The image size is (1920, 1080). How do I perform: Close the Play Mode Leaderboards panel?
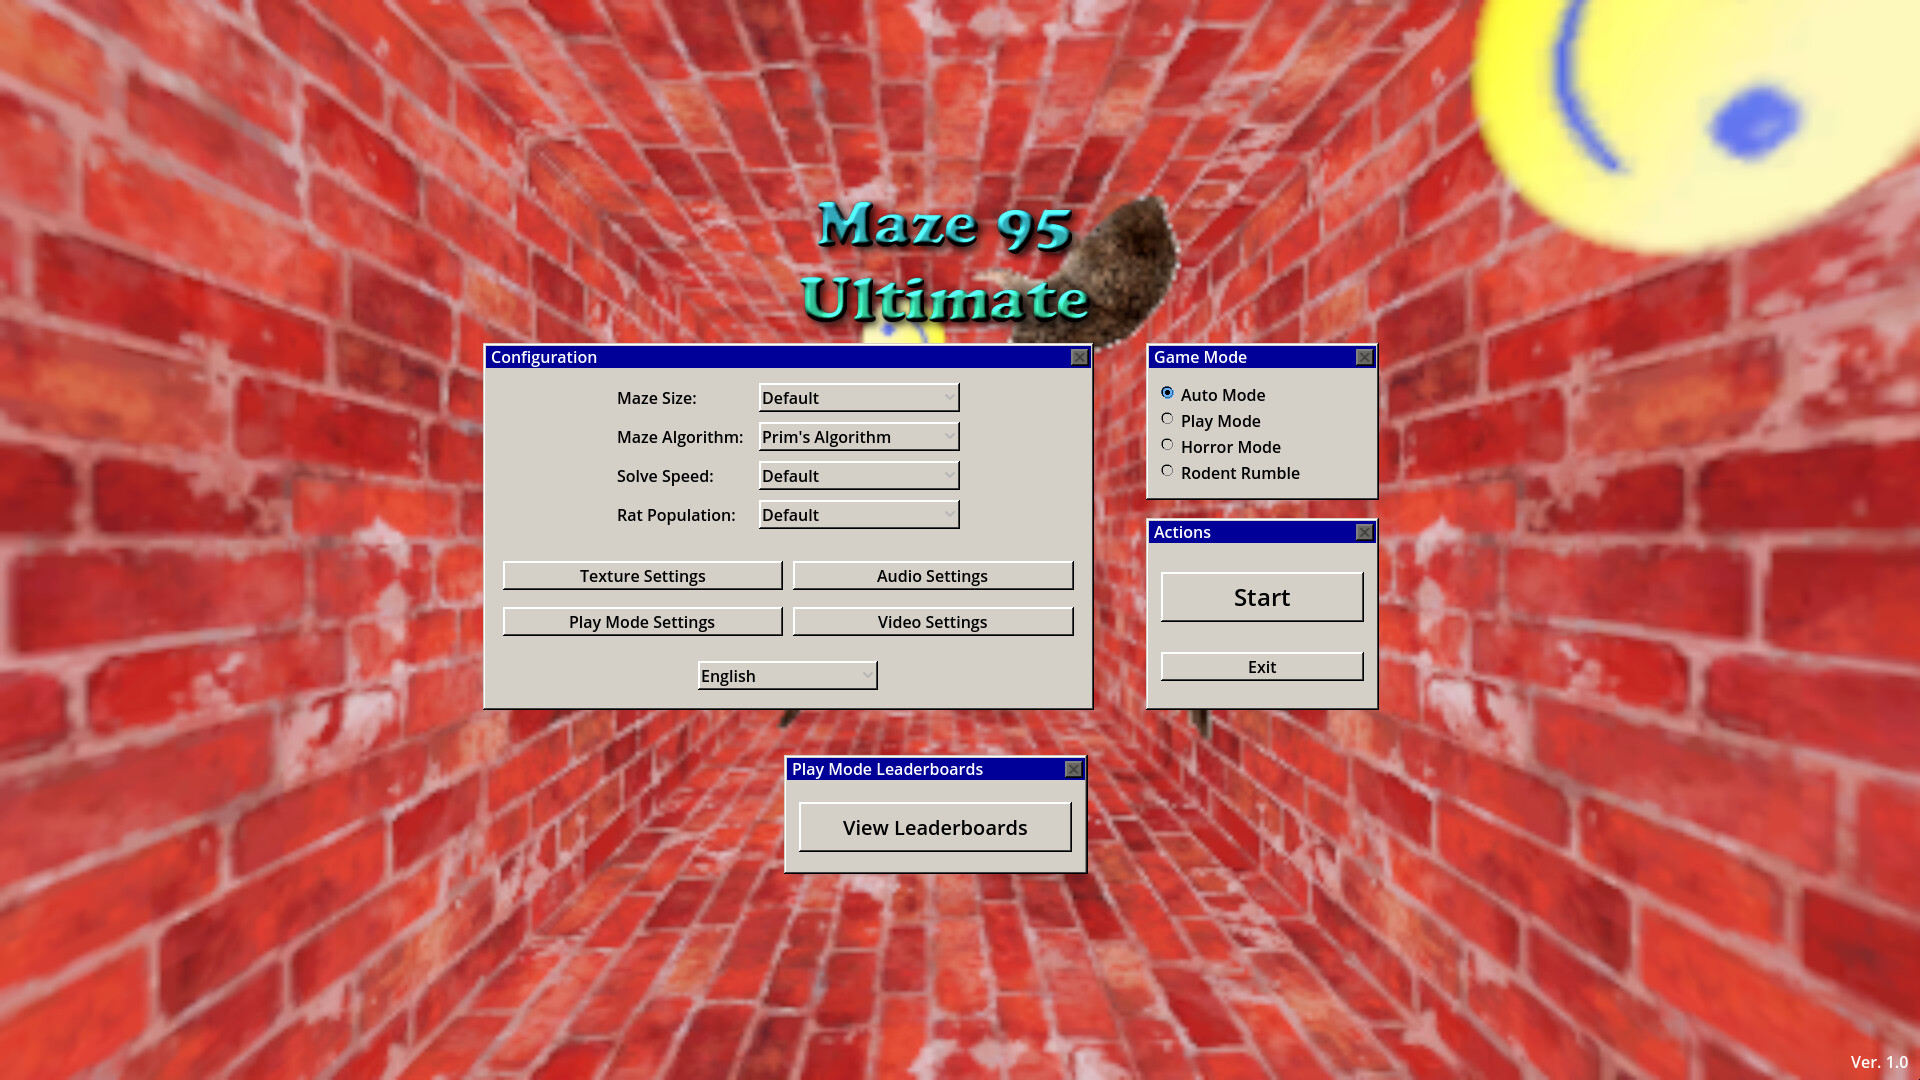(x=1073, y=769)
